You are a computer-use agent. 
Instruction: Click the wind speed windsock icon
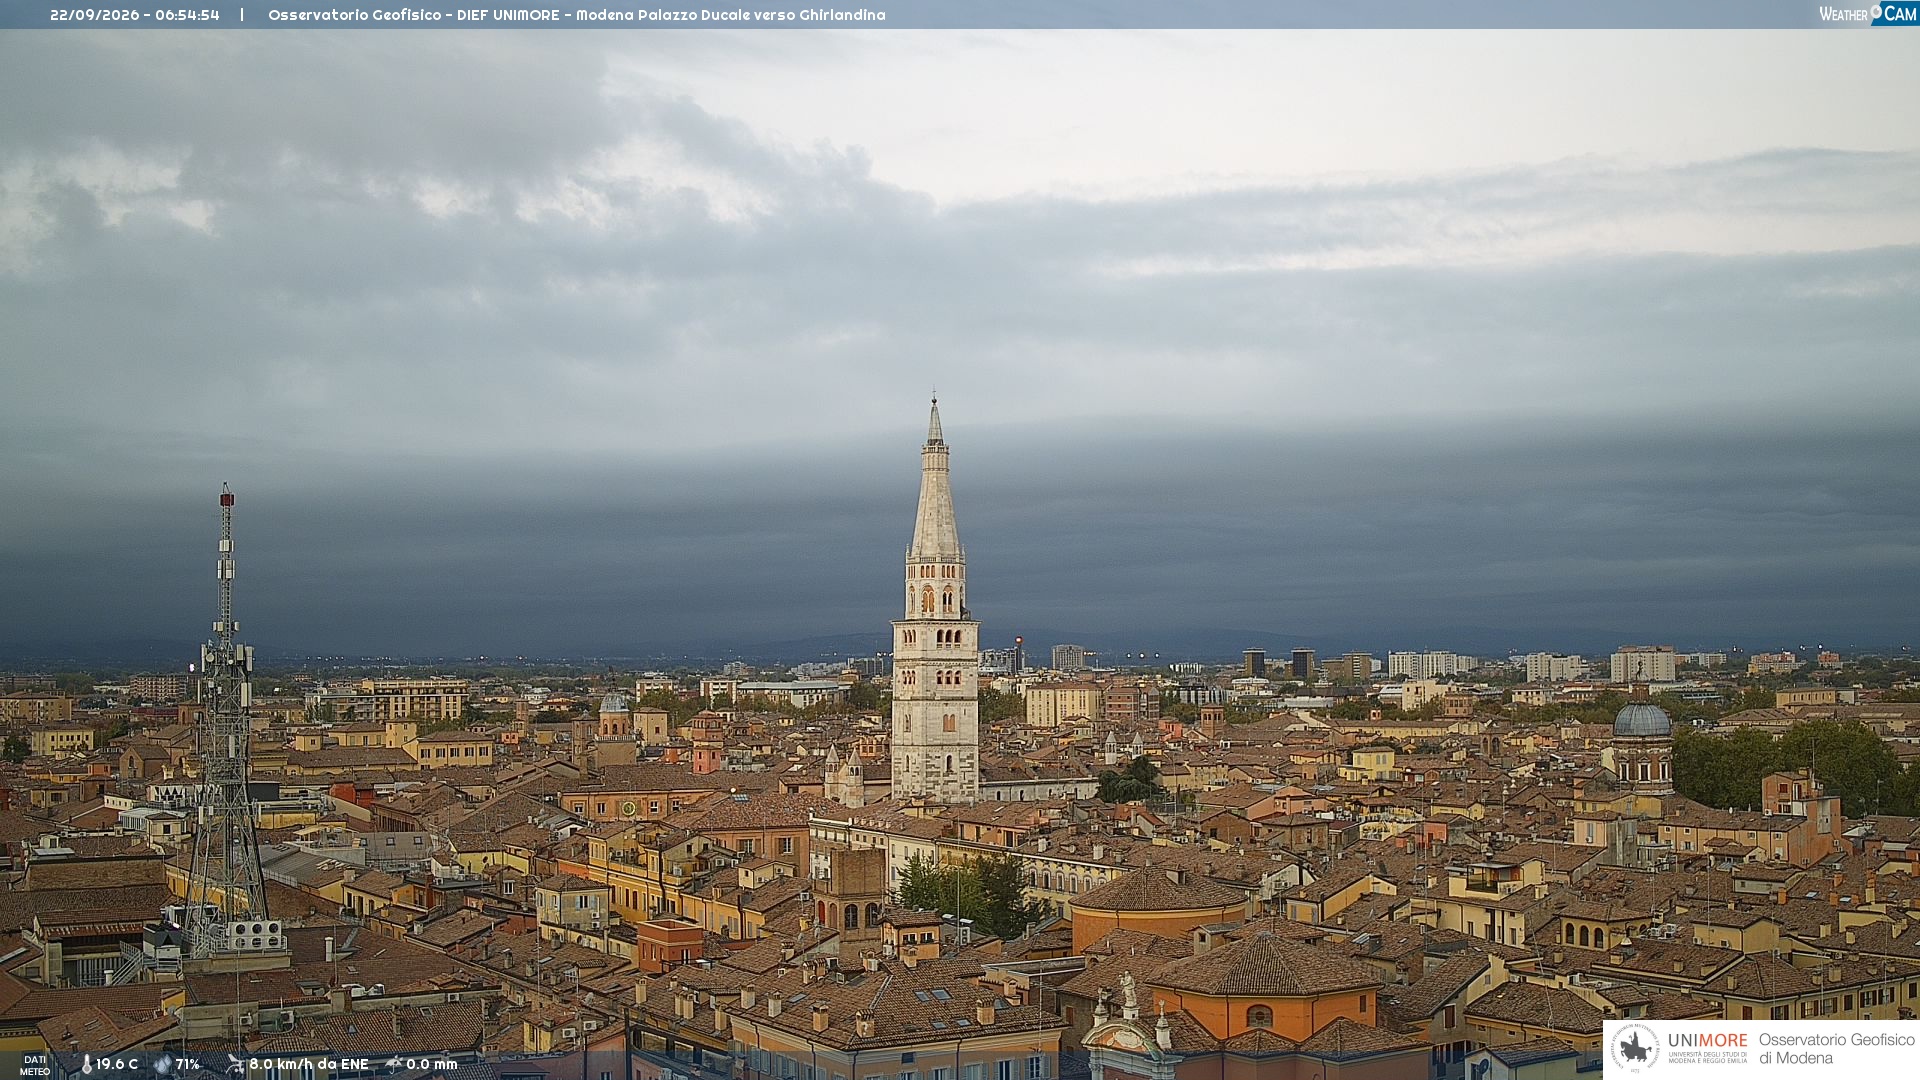pos(235,1064)
